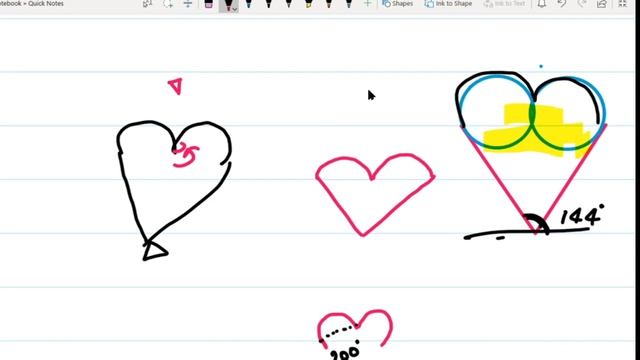This screenshot has height=360, width=640.
Task: Pick the pen just right of the yellow highlighter
Action: 329,4
